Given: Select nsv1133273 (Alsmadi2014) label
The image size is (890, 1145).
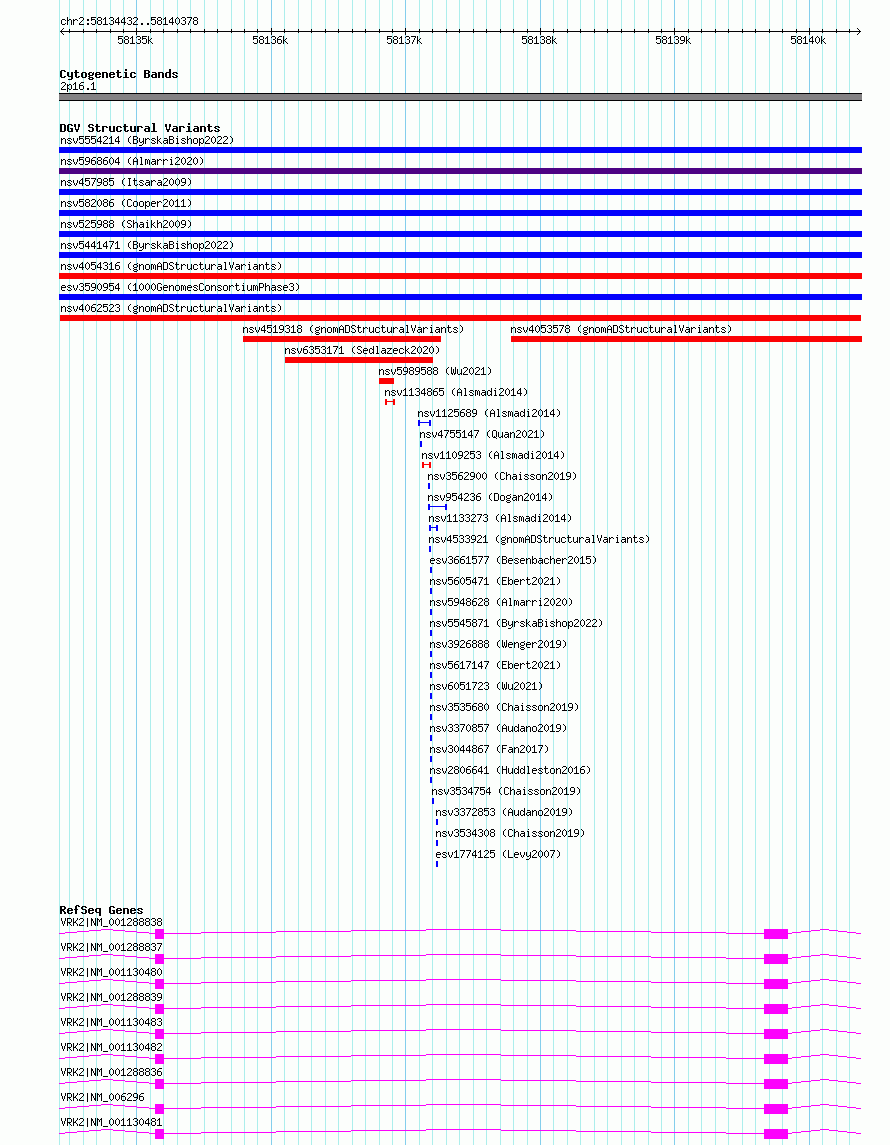Looking at the screenshot, I should tap(500, 518).
